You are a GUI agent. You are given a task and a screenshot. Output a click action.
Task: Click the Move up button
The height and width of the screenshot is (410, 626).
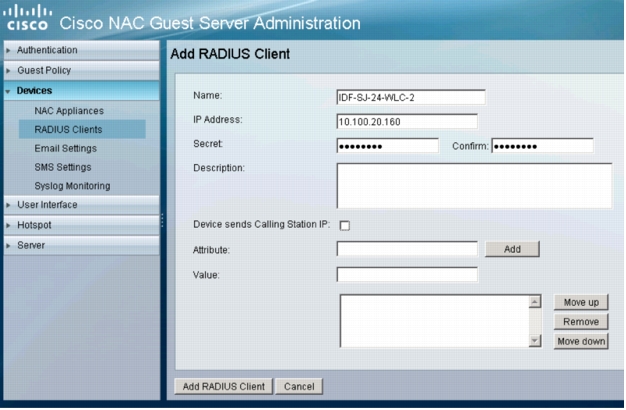coord(581,303)
